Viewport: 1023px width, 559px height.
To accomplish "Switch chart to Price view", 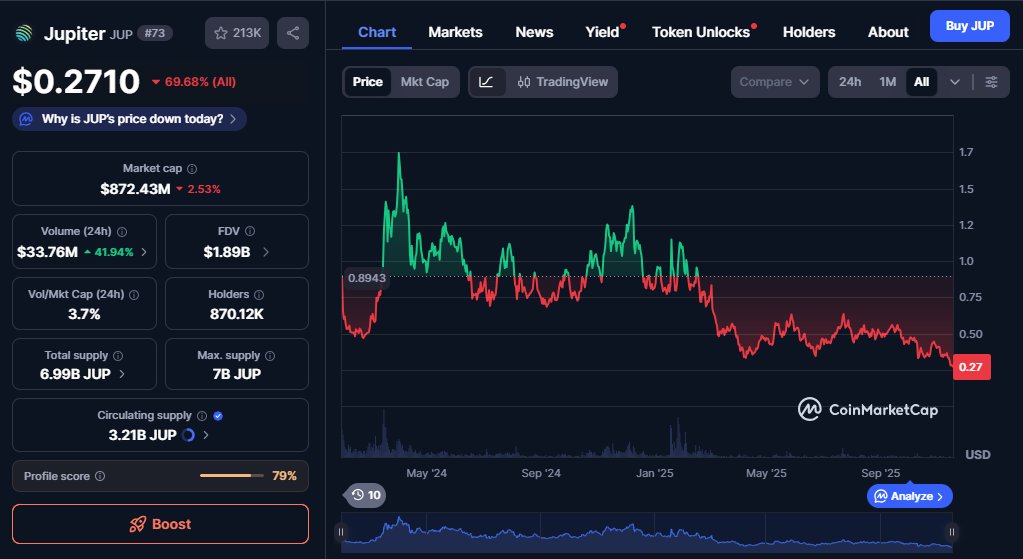I will pos(367,82).
